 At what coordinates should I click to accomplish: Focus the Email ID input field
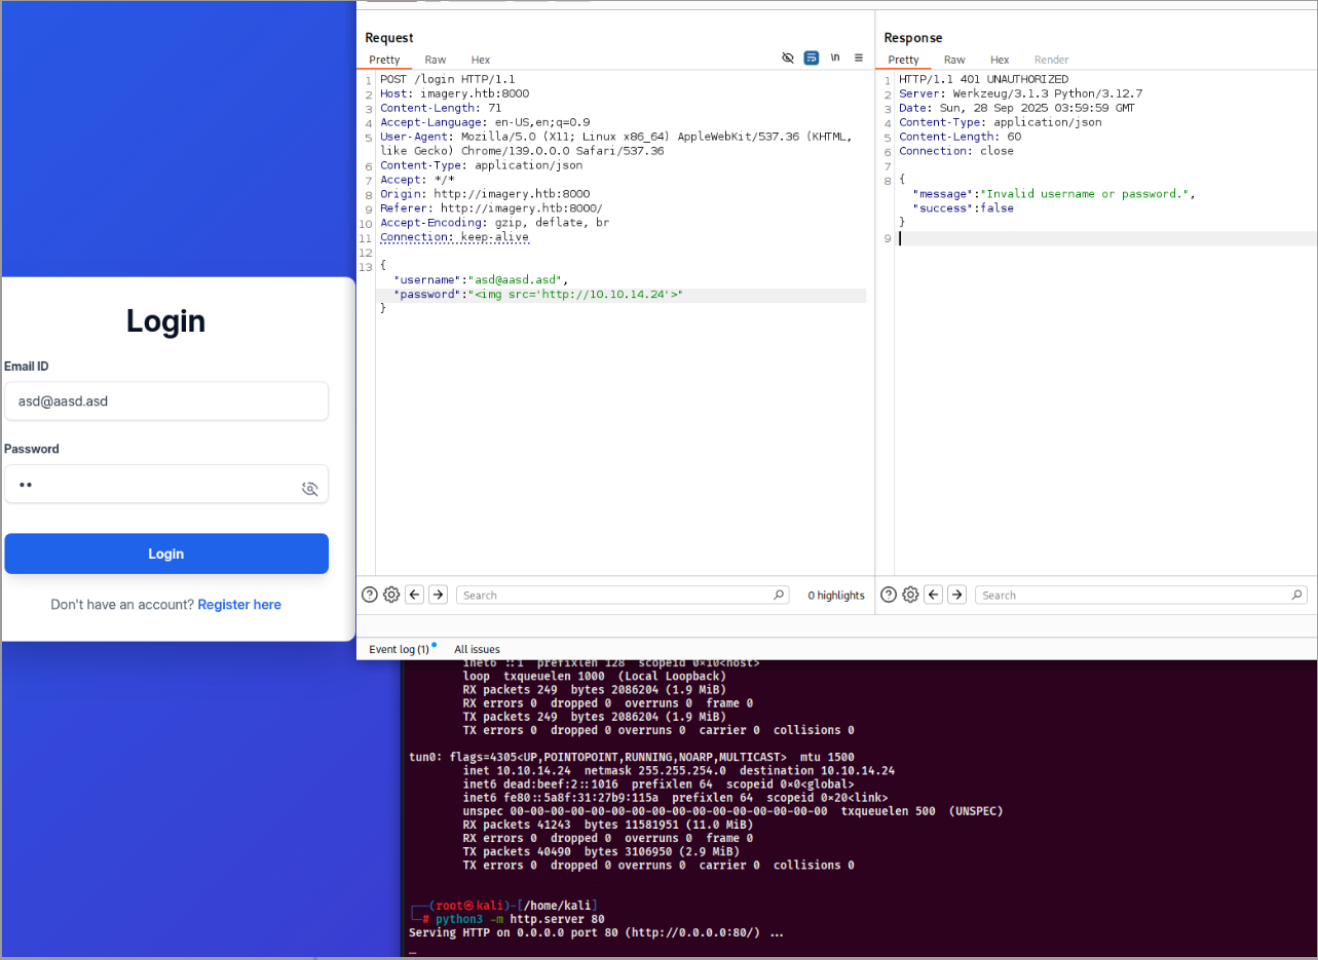pos(166,401)
